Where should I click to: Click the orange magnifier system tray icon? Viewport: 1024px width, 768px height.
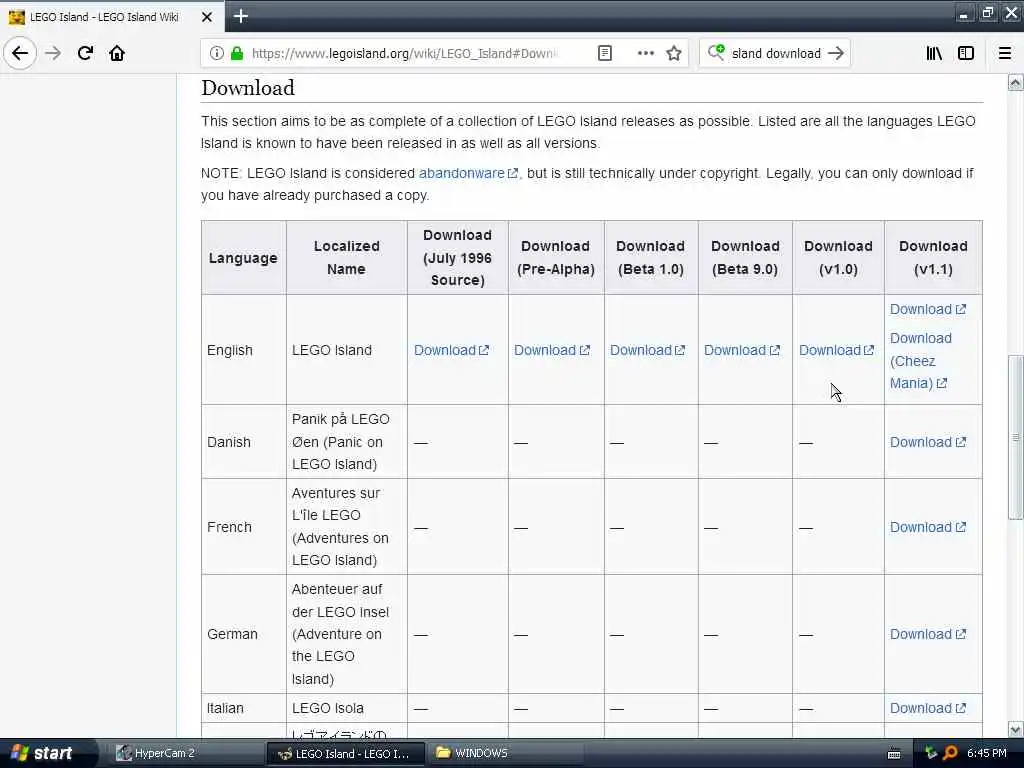950,753
